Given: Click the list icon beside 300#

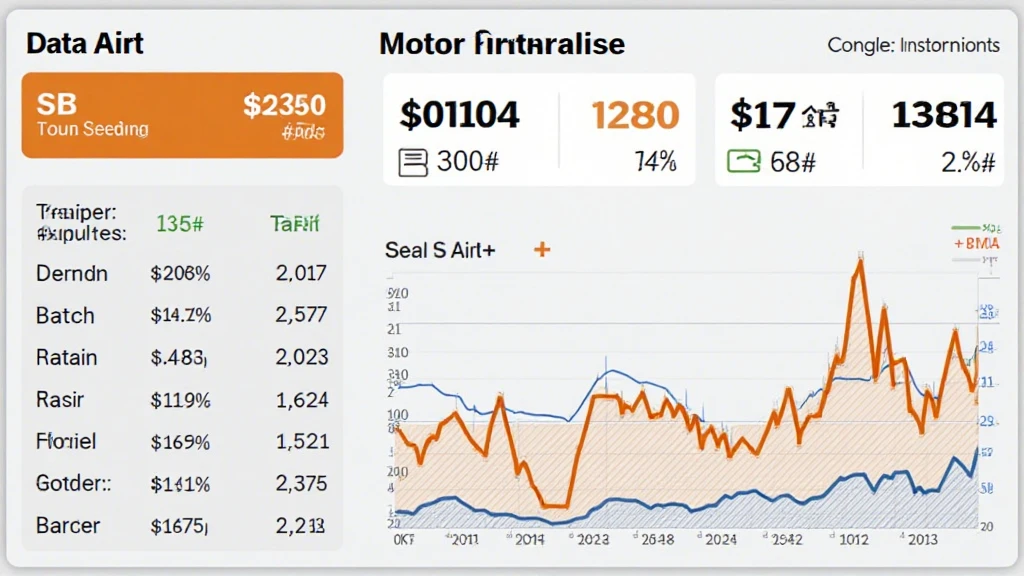Looking at the screenshot, I should (413, 162).
